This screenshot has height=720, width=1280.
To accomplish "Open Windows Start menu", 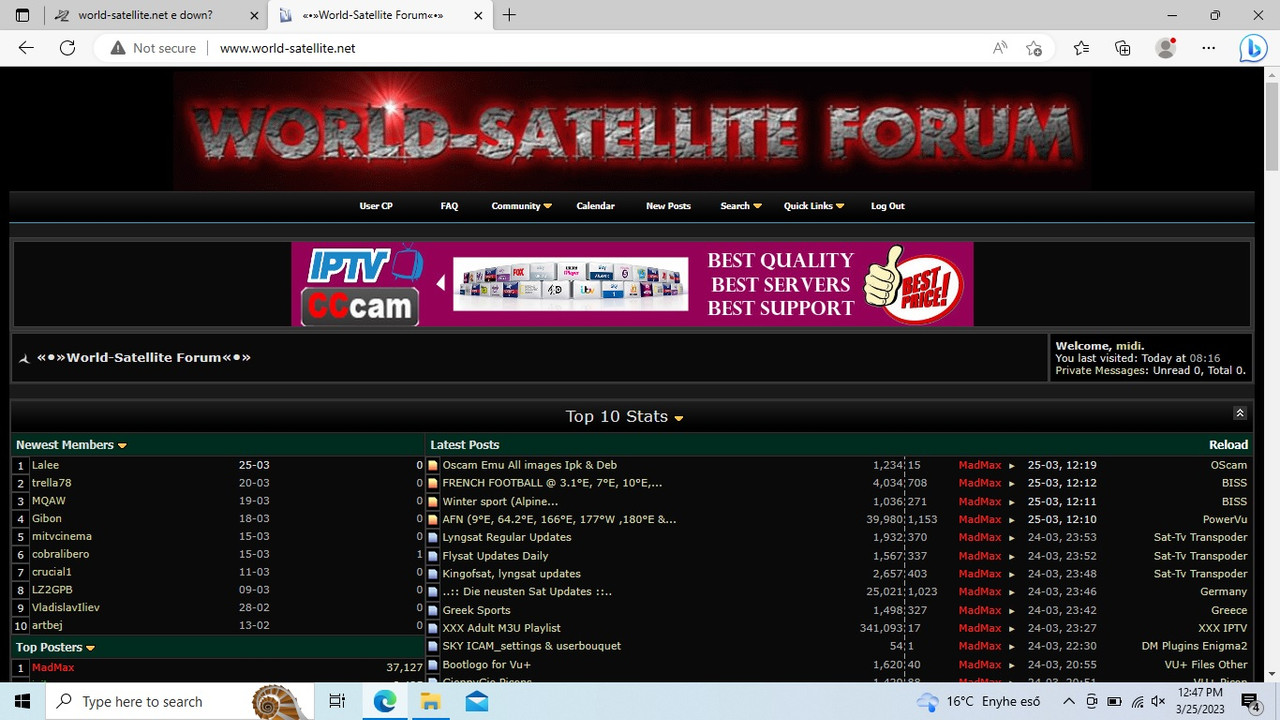I will coord(24,701).
